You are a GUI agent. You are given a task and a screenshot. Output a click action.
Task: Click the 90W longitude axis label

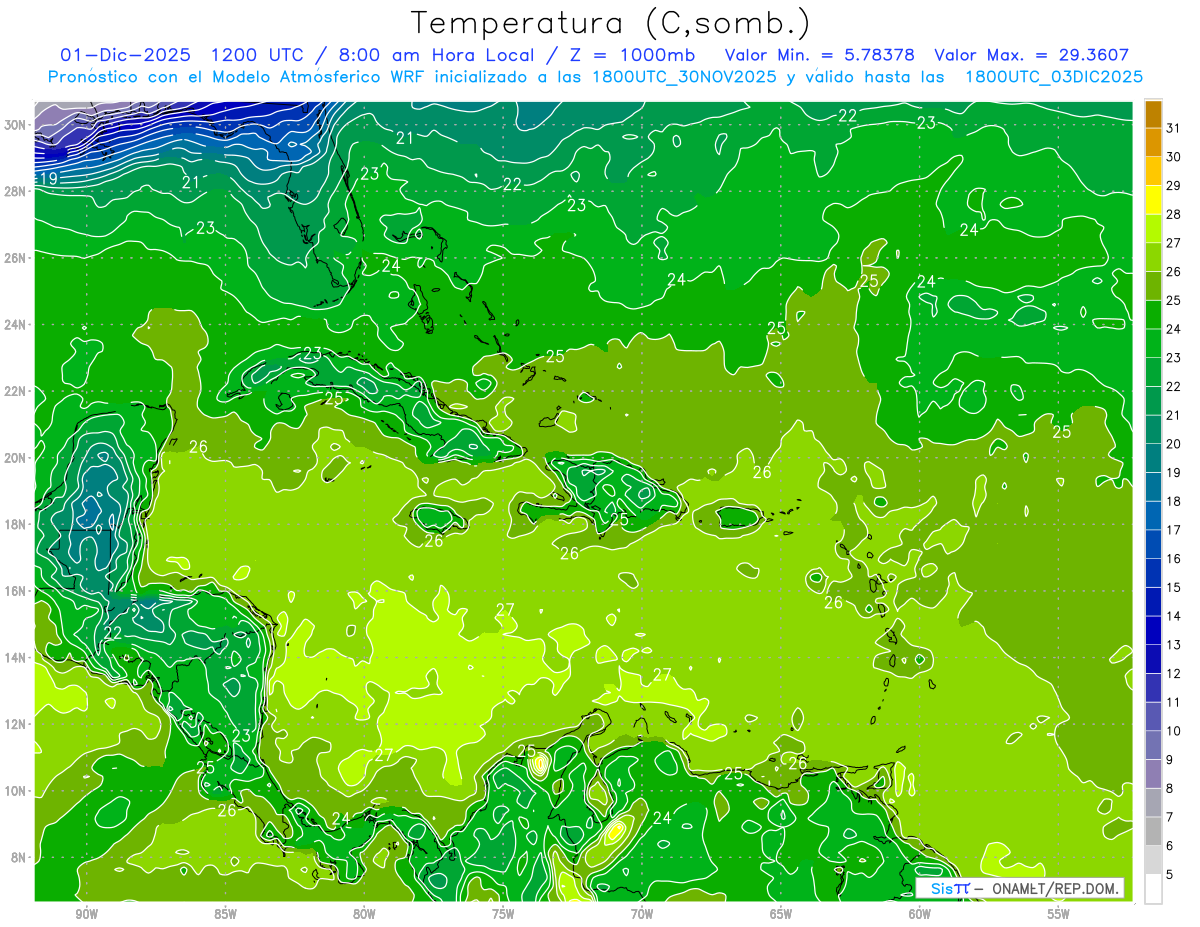click(x=86, y=914)
